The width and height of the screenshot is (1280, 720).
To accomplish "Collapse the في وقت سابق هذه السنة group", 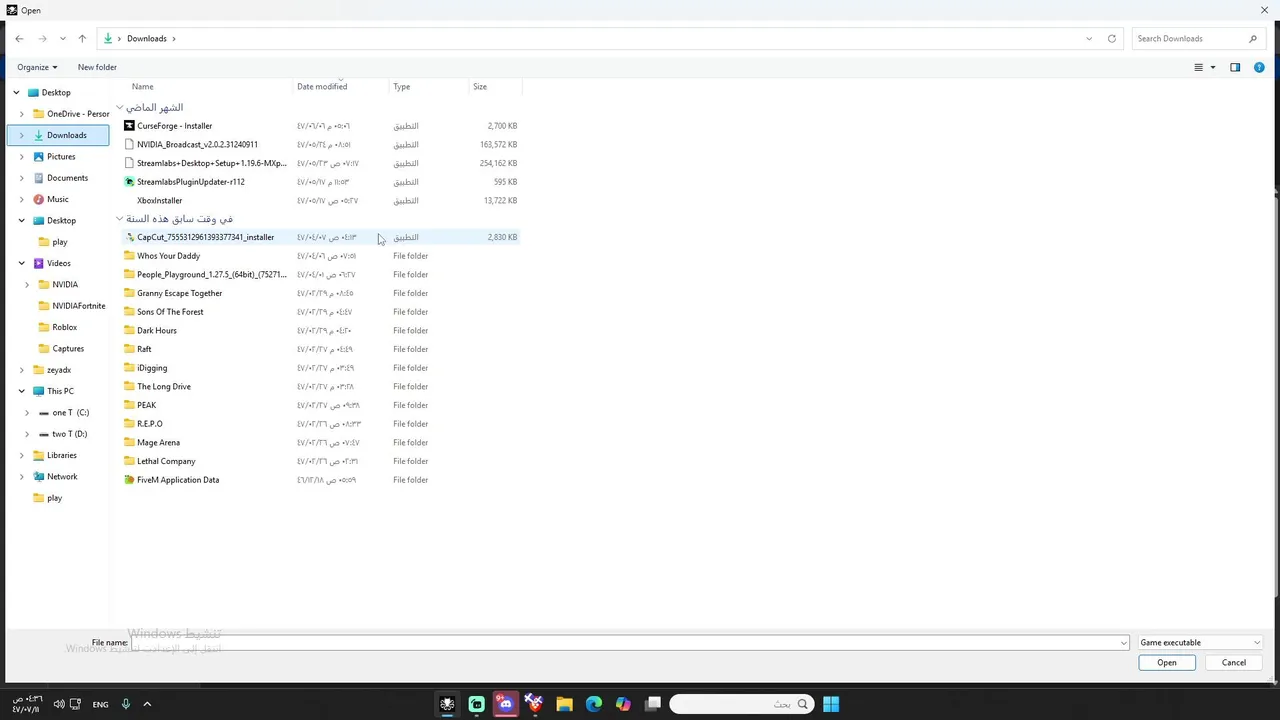I will 119,219.
